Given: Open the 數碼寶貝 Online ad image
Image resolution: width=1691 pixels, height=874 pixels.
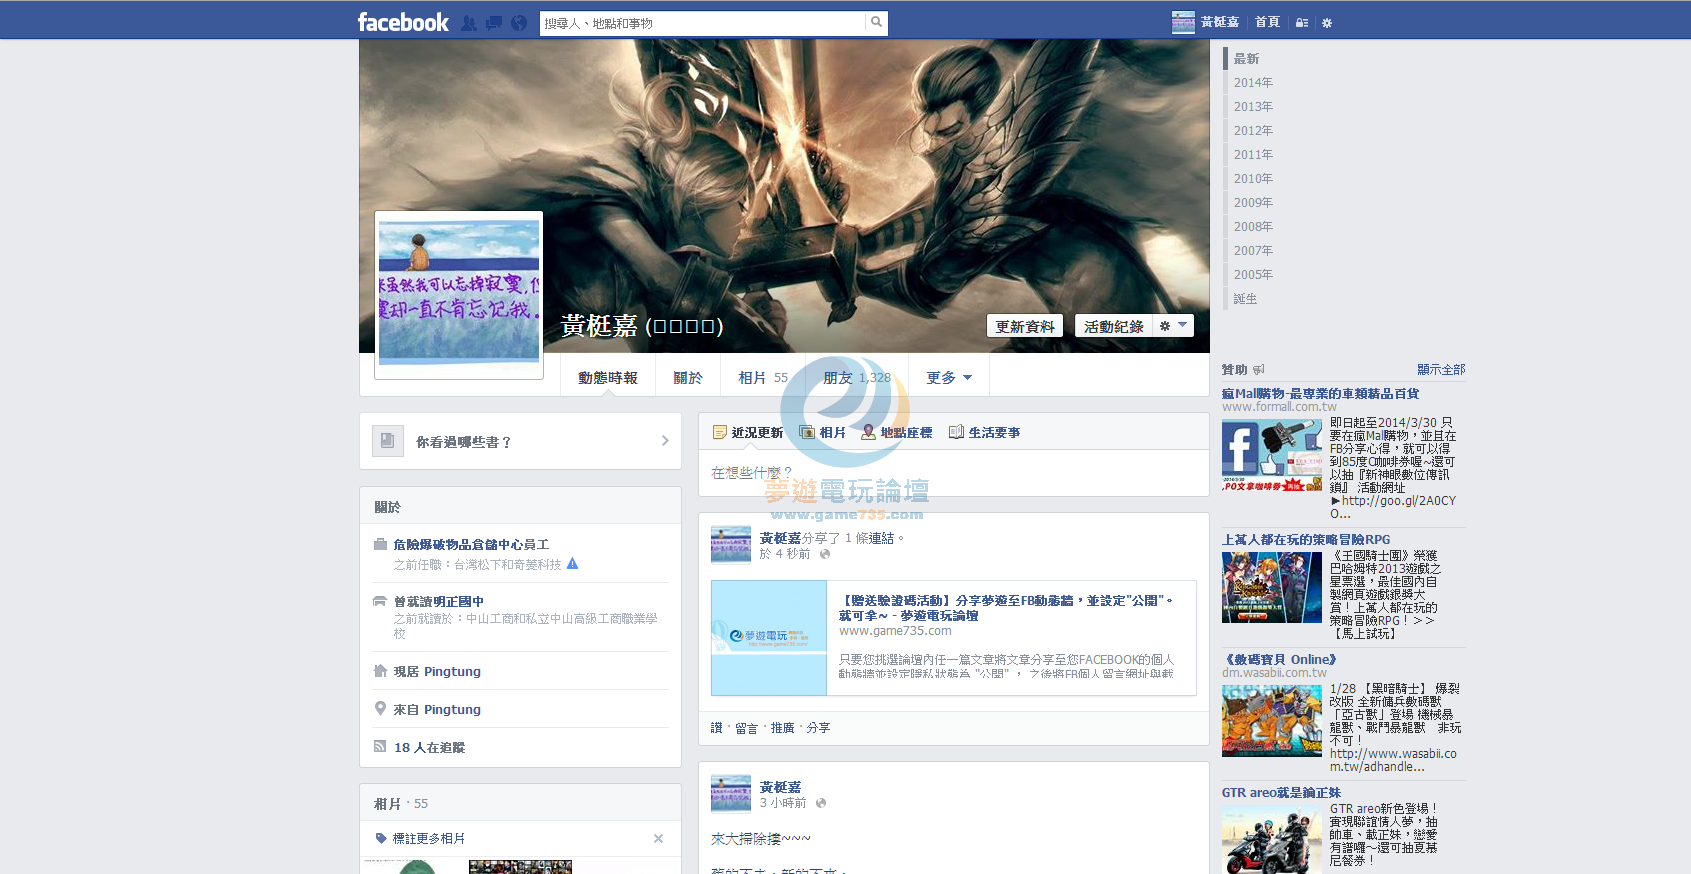Looking at the screenshot, I should coord(1272,720).
